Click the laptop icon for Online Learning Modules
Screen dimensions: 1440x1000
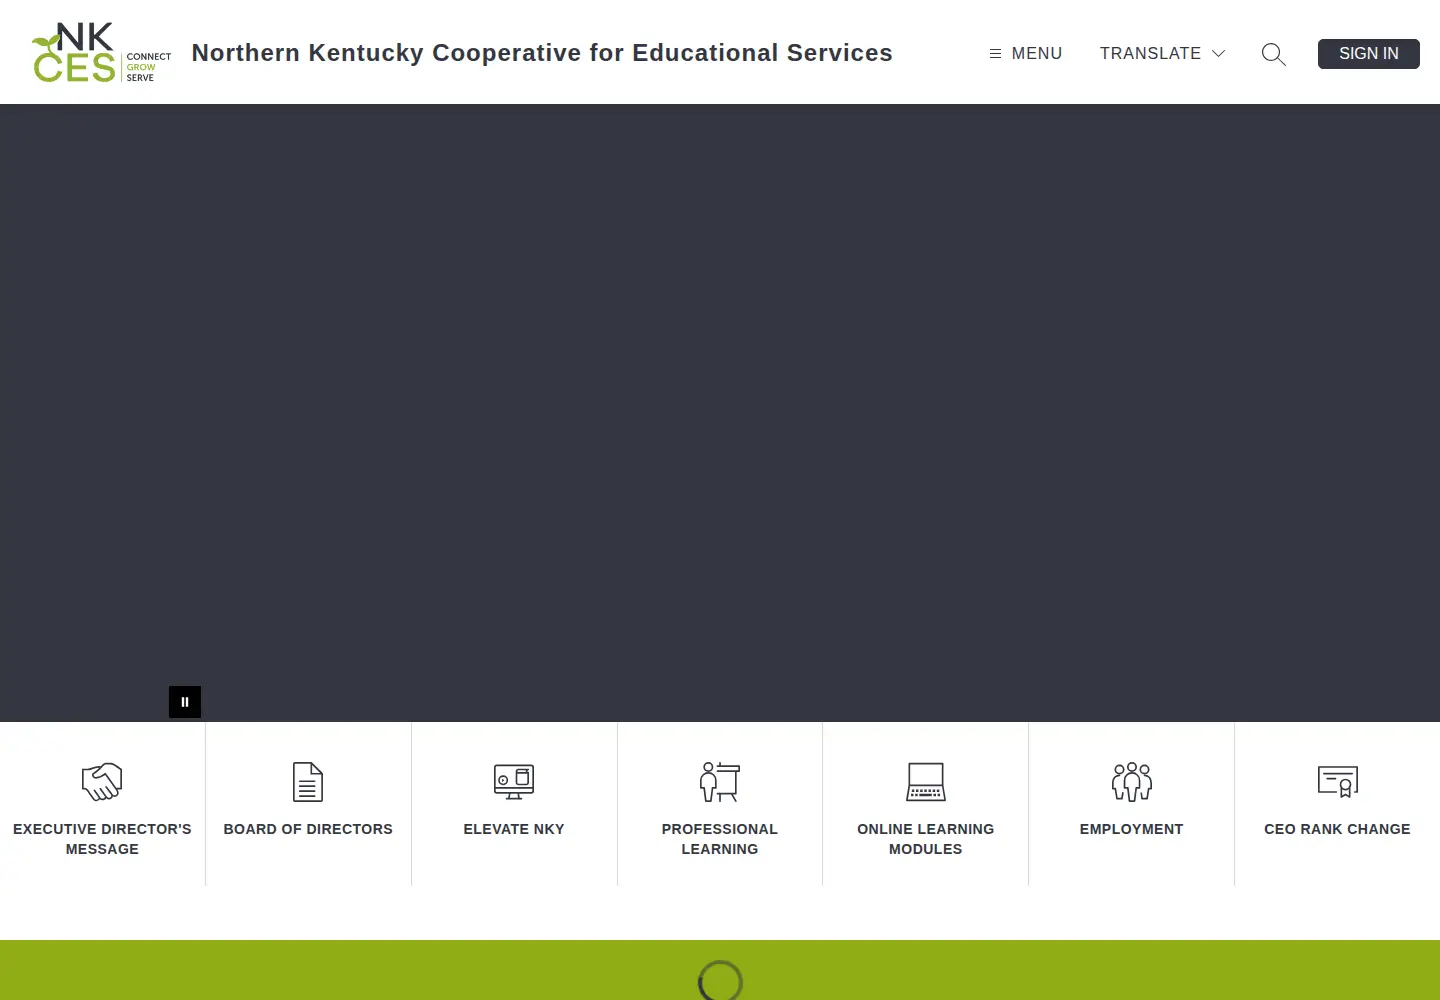926,782
